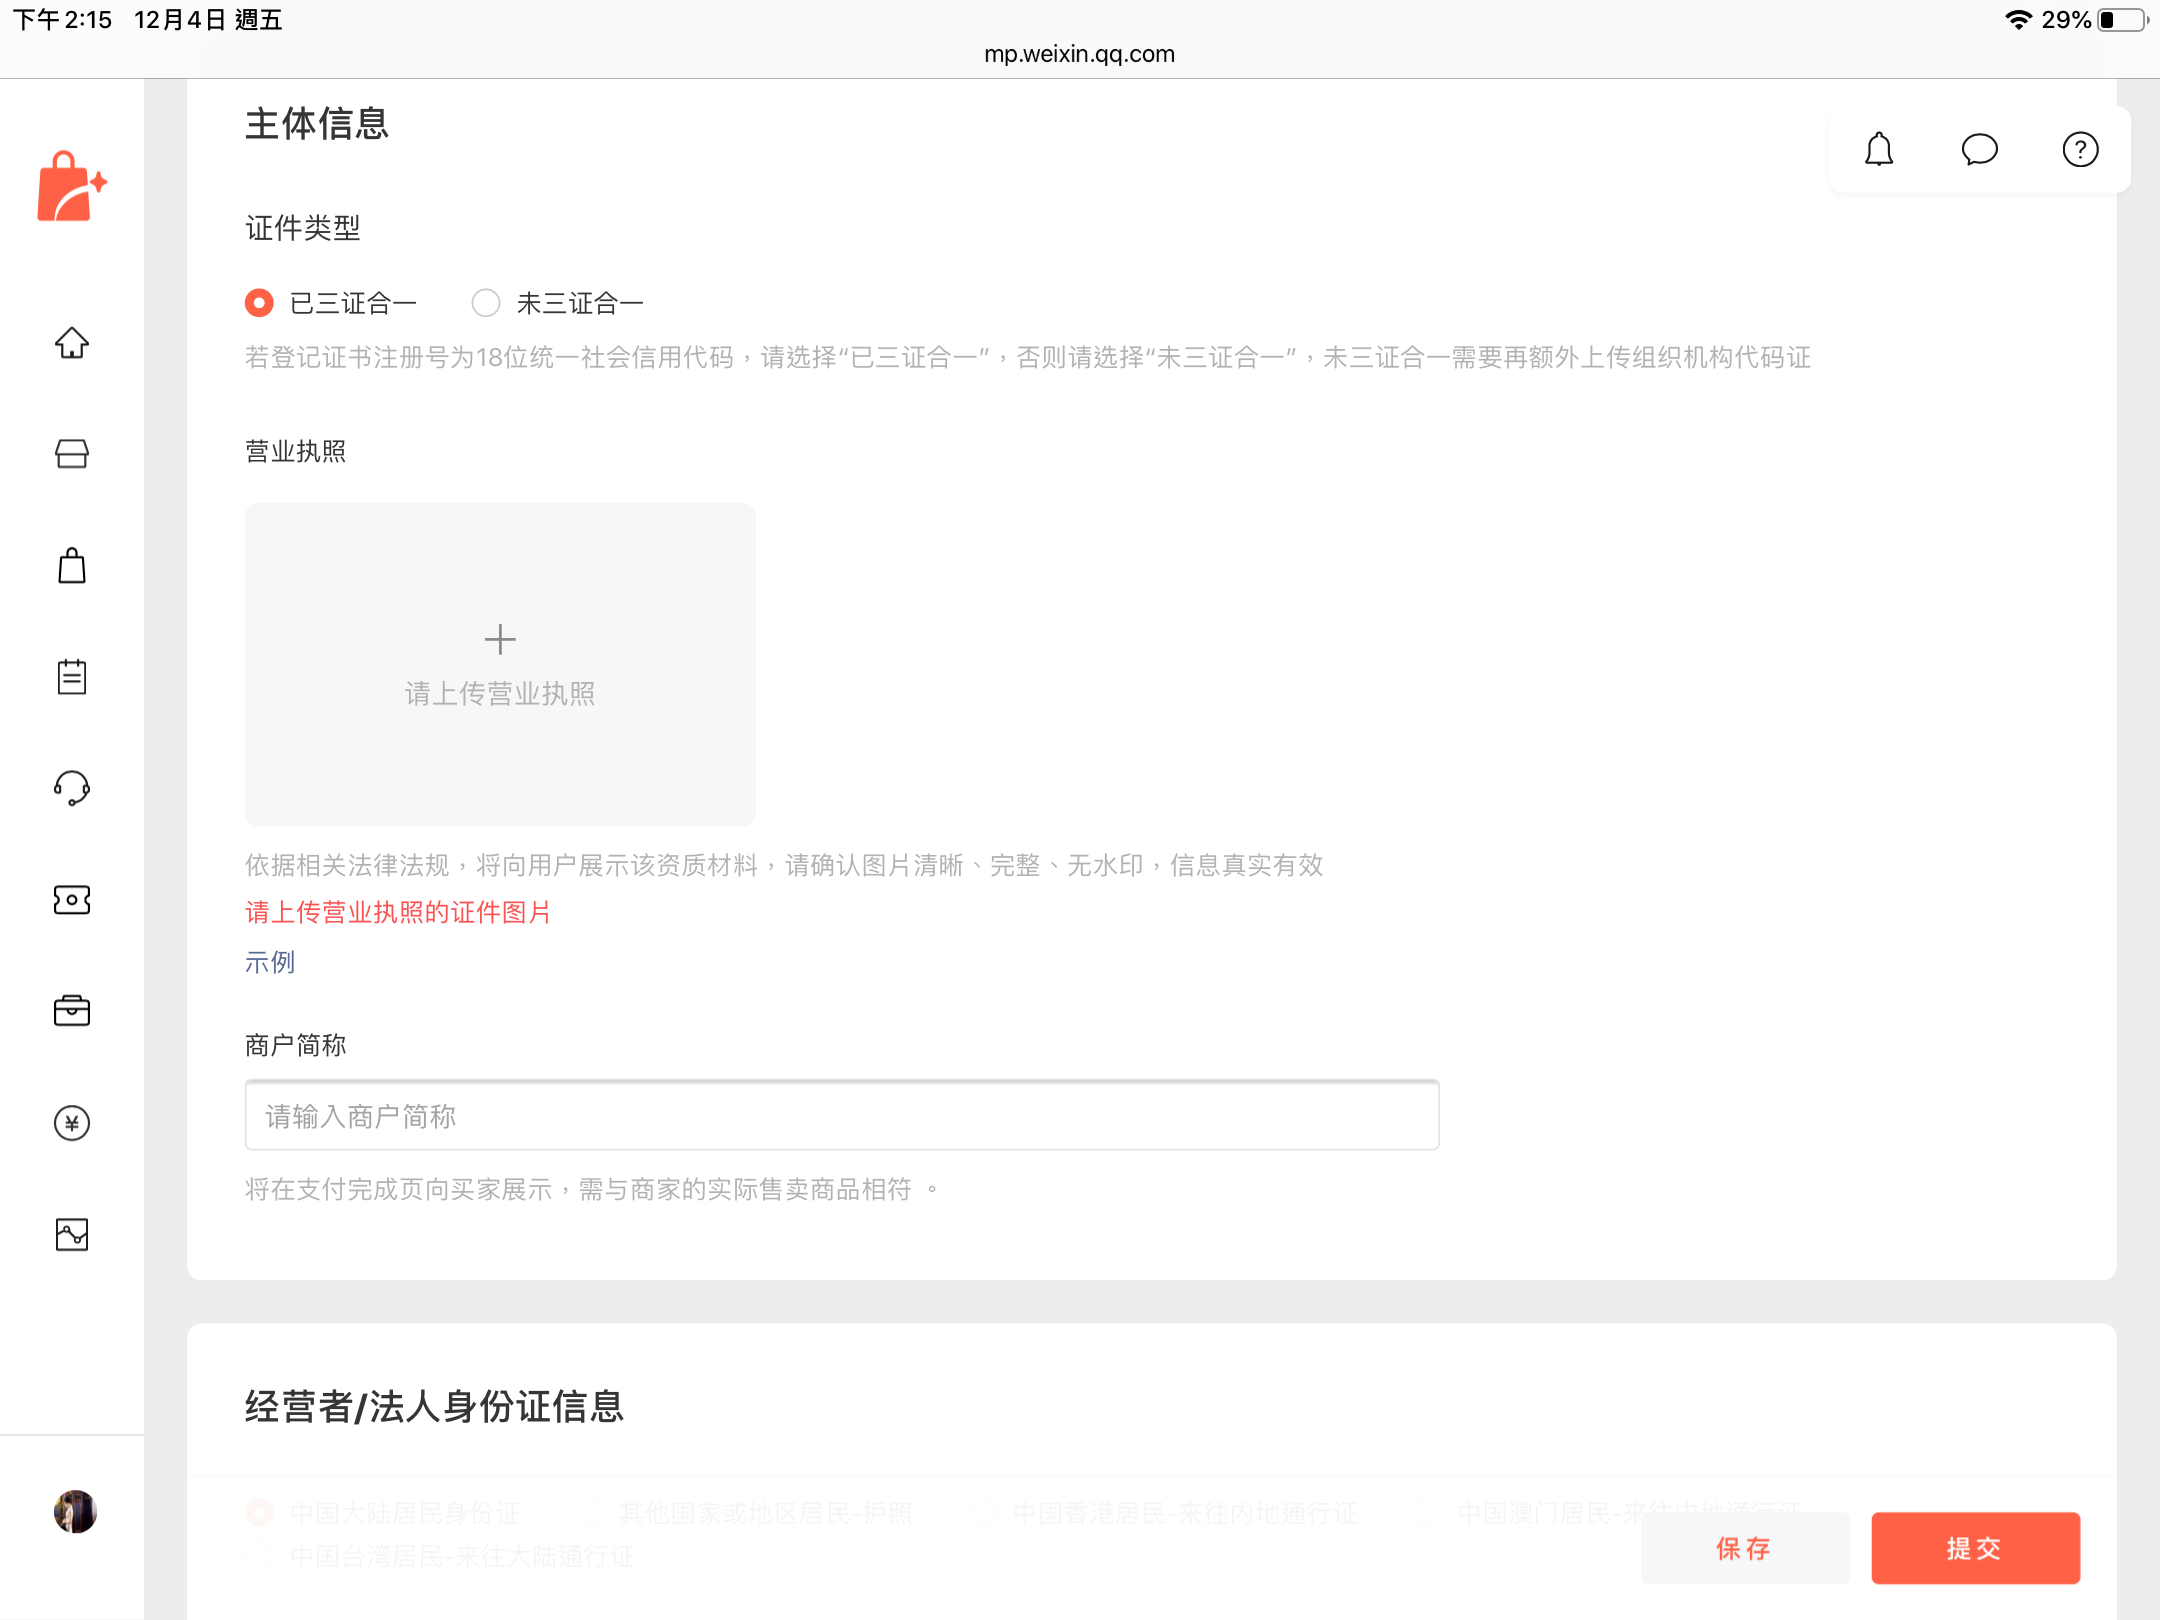This screenshot has width=2160, height=1620.
Task: Click the 提交 submit button
Action: (x=1976, y=1548)
